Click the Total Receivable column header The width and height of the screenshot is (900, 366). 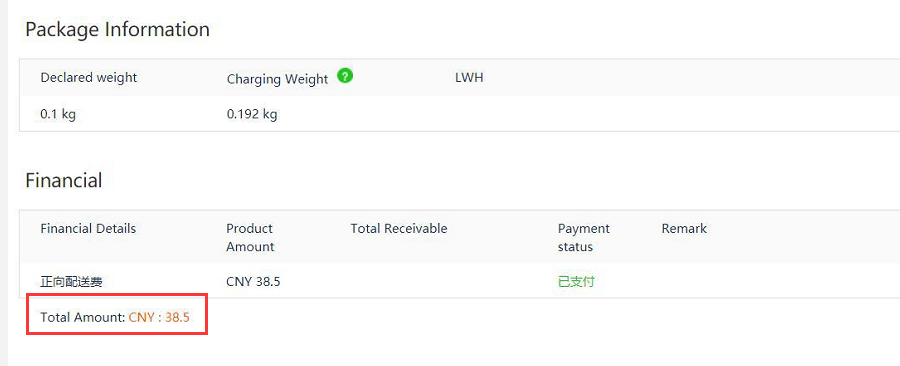click(399, 228)
